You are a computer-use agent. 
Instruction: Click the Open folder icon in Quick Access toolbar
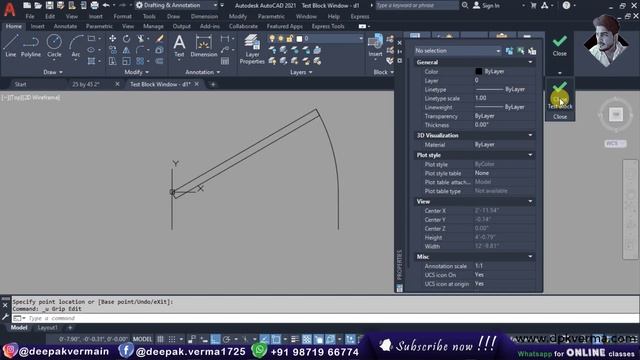(38, 5)
